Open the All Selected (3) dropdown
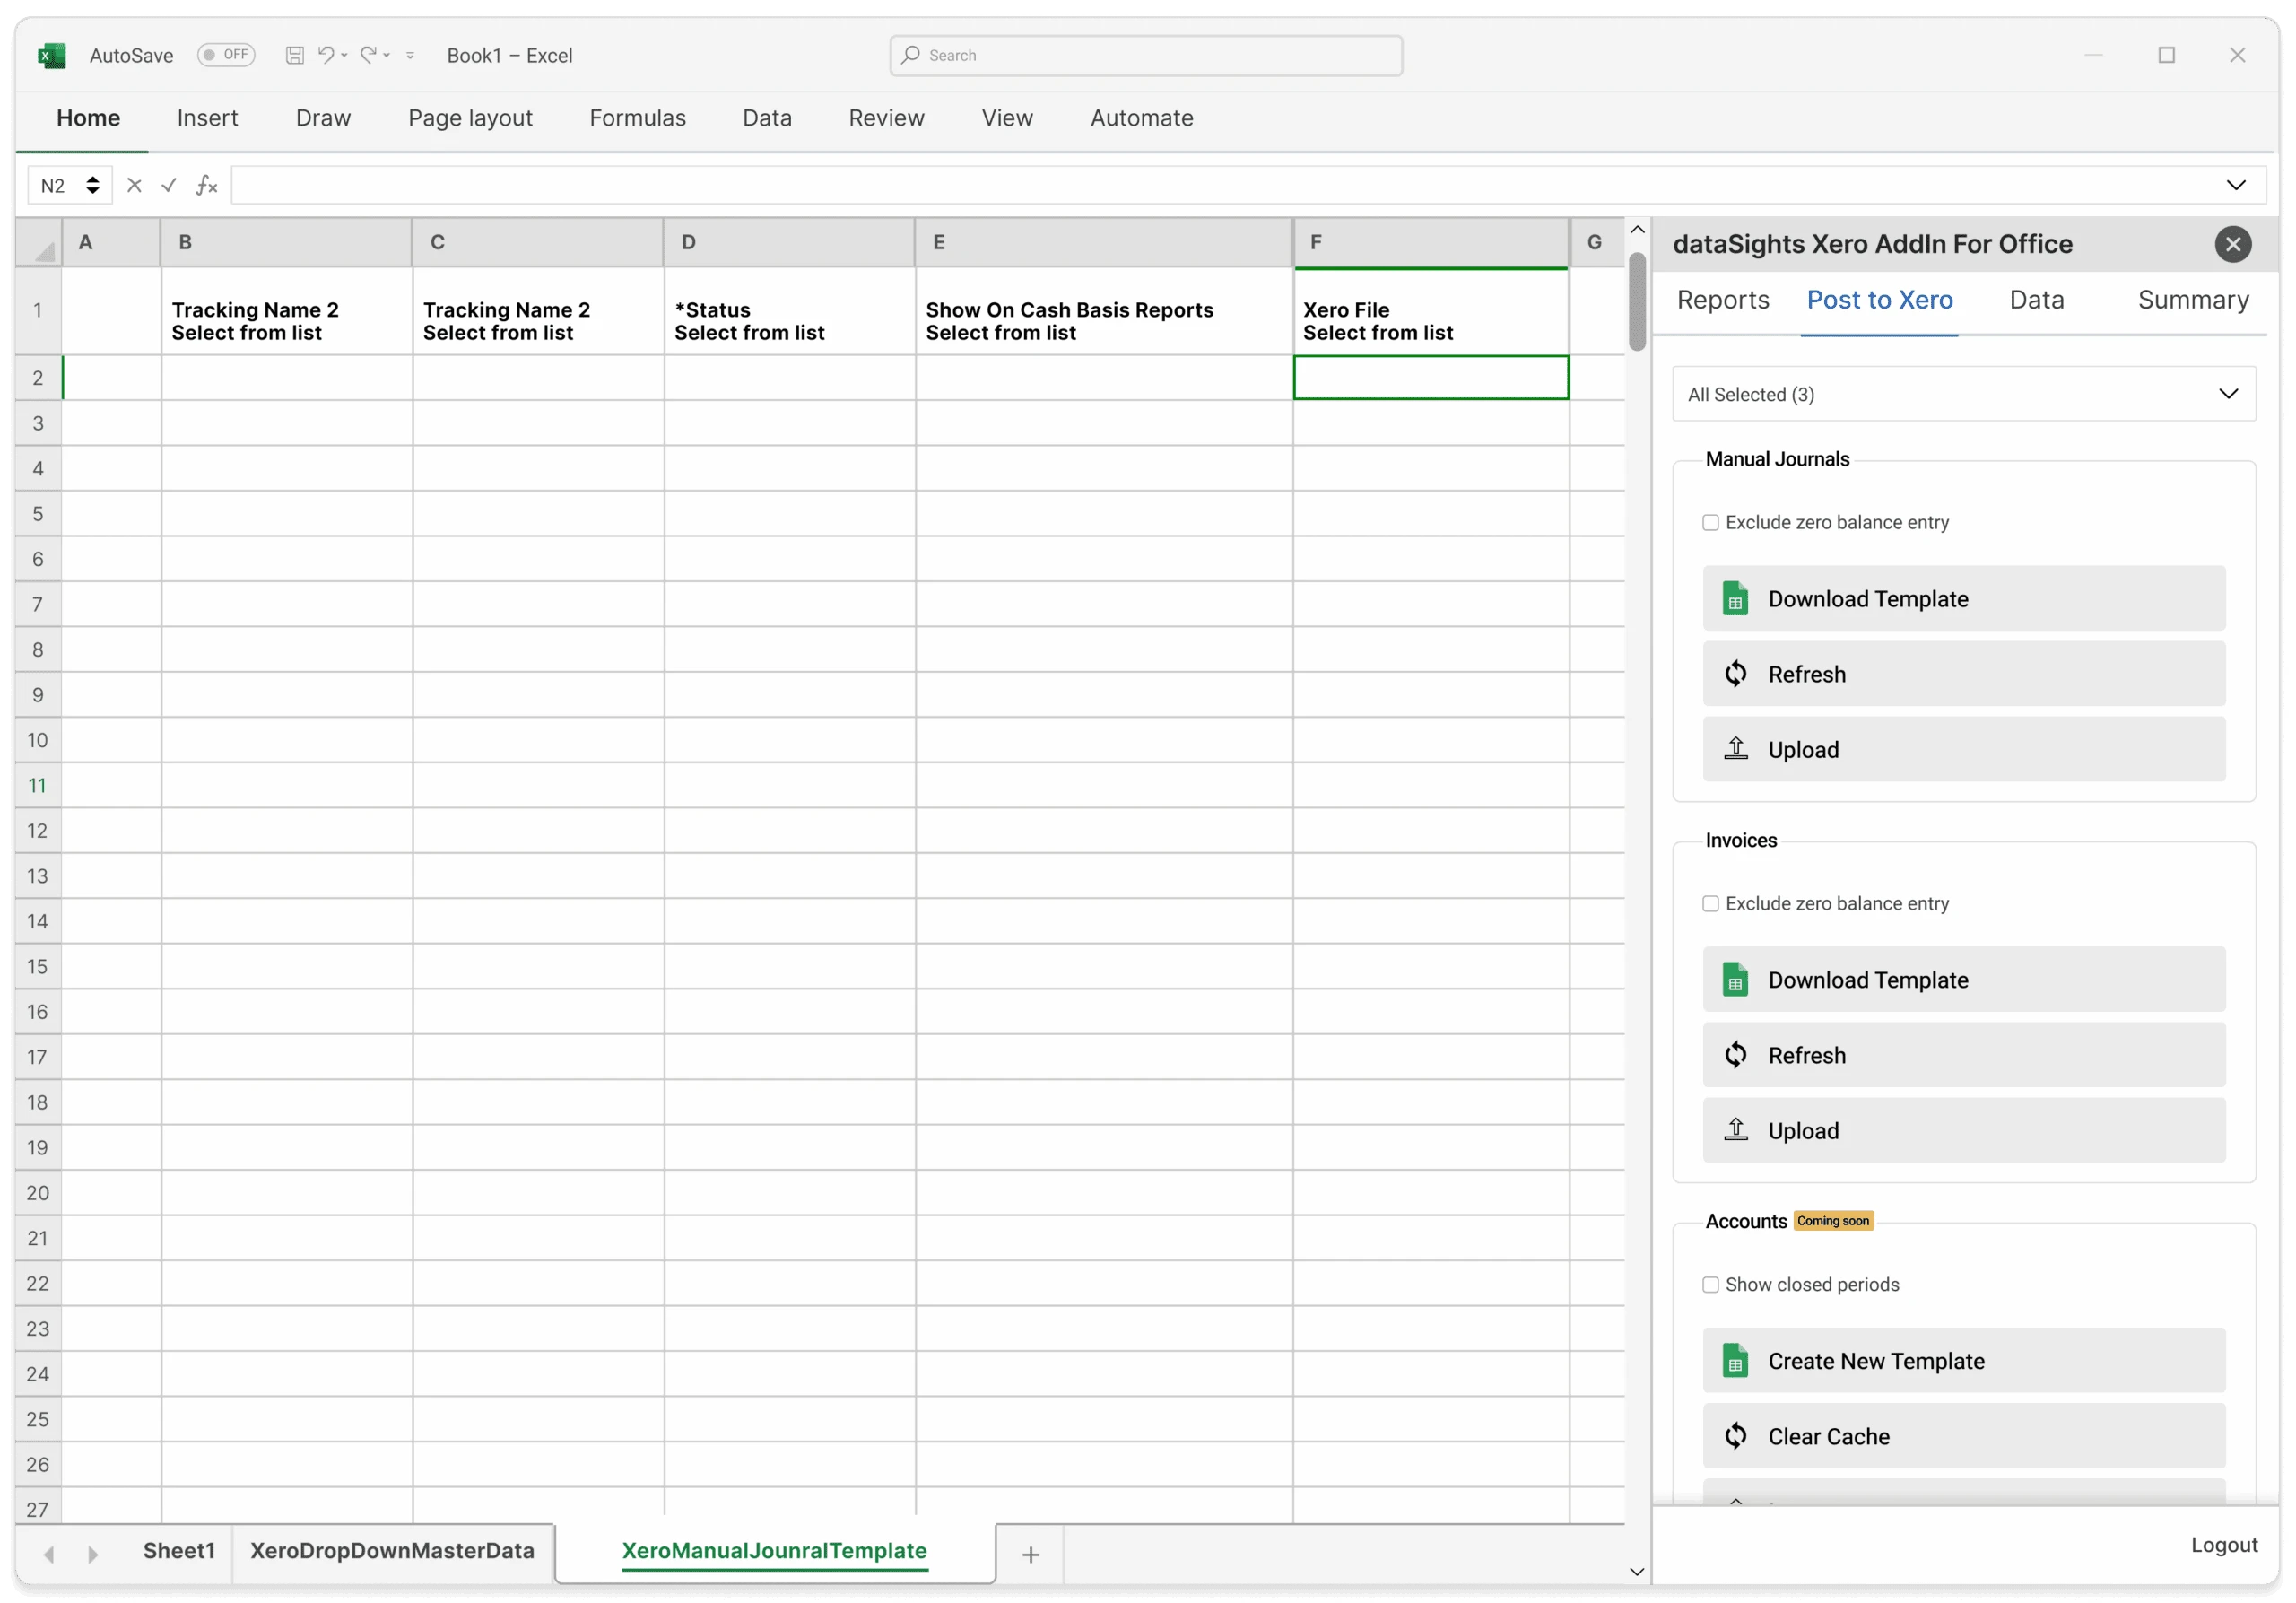Screen dimensions: 2296x1603 tap(1964, 394)
